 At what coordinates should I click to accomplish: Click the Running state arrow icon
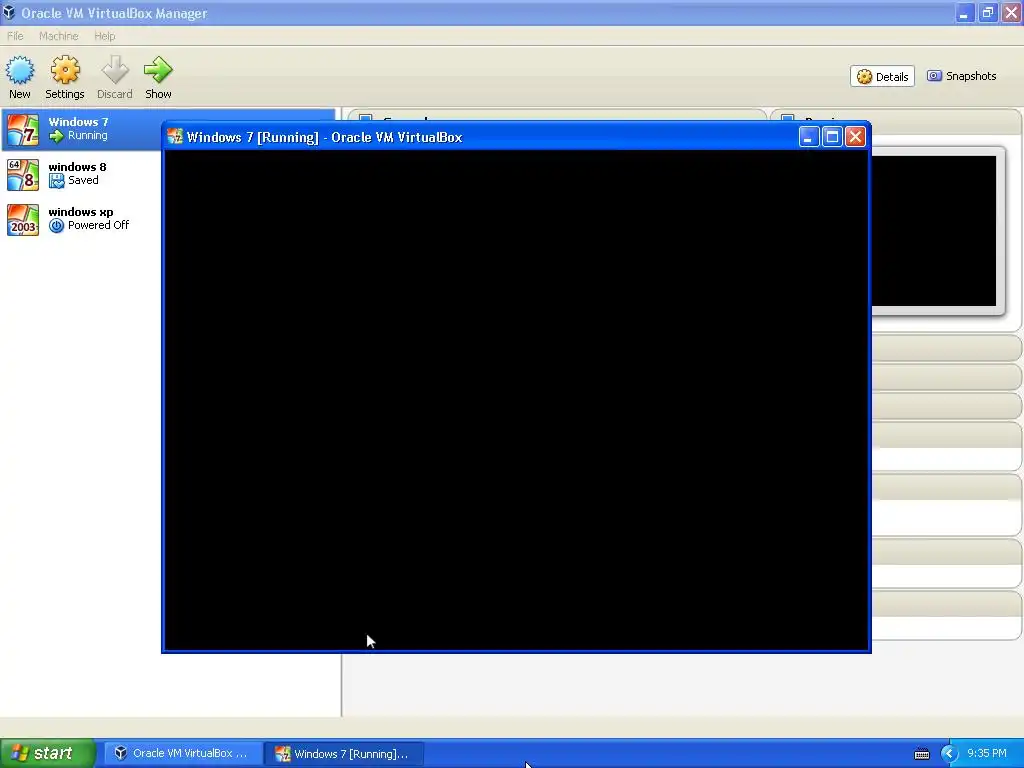(57, 136)
